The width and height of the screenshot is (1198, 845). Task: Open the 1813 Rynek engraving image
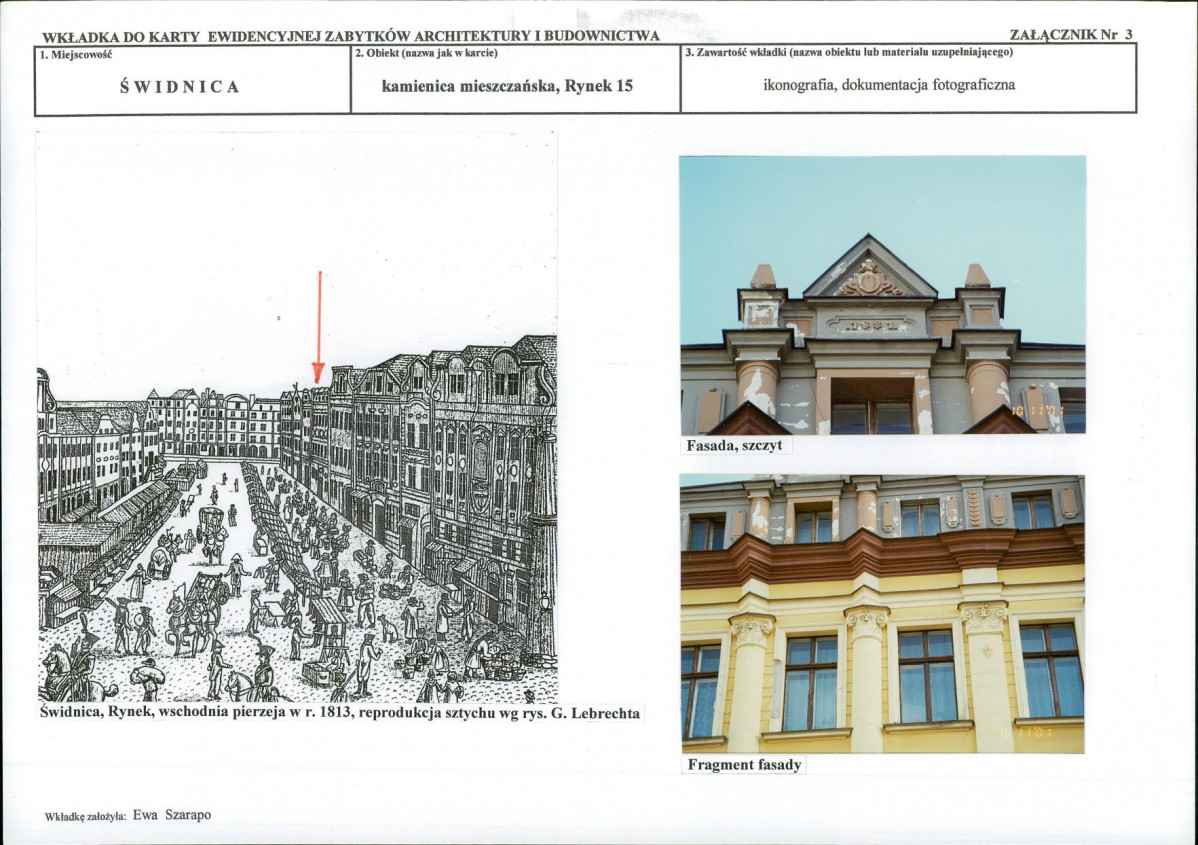(297, 417)
